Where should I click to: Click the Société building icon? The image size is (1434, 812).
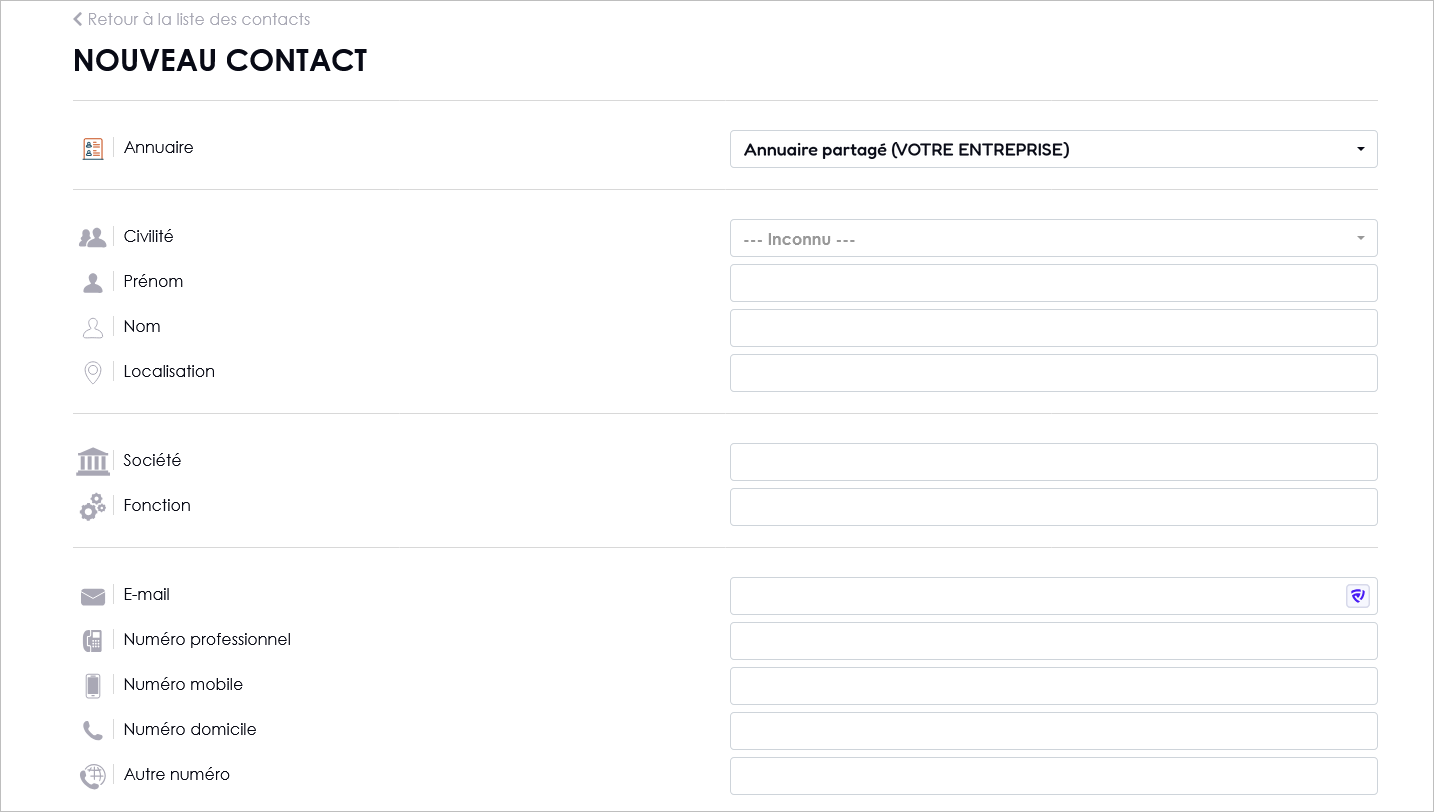click(93, 461)
